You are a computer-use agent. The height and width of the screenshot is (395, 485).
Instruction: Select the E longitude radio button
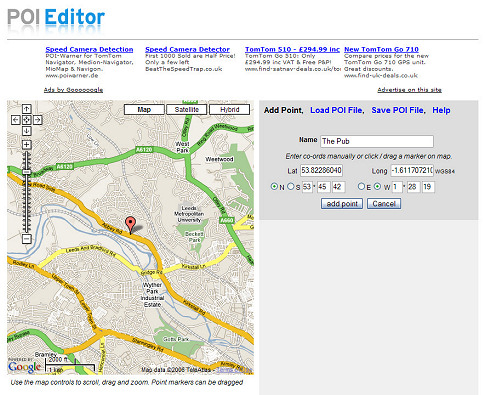(361, 186)
